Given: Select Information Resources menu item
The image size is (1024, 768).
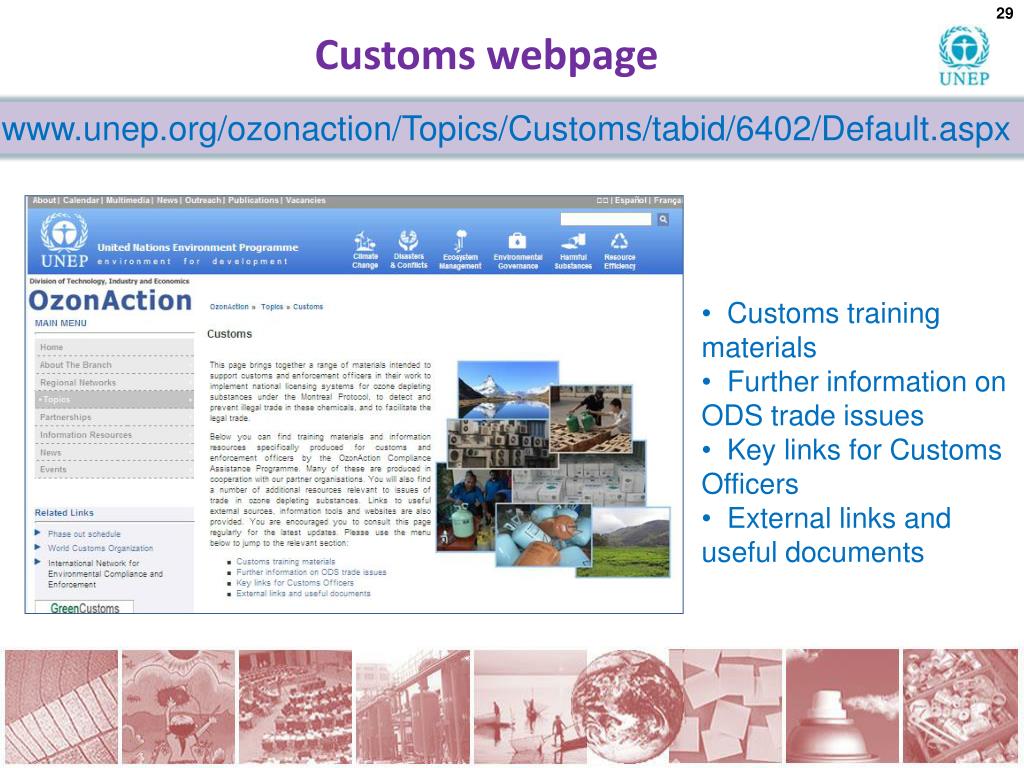Looking at the screenshot, I should pyautogui.click(x=114, y=435).
